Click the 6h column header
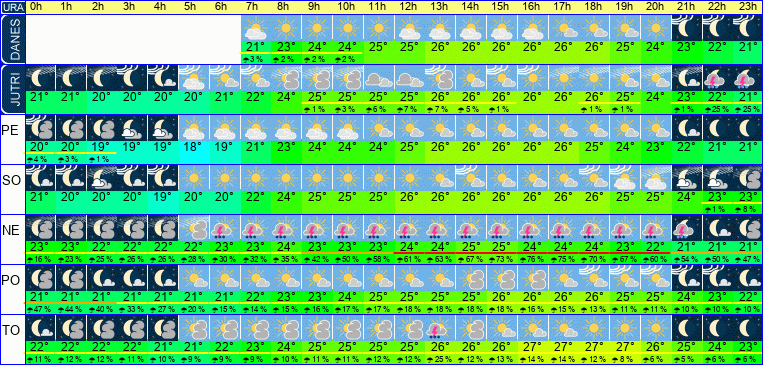Image resolution: width=763 pixels, height=365 pixels. (221, 7)
